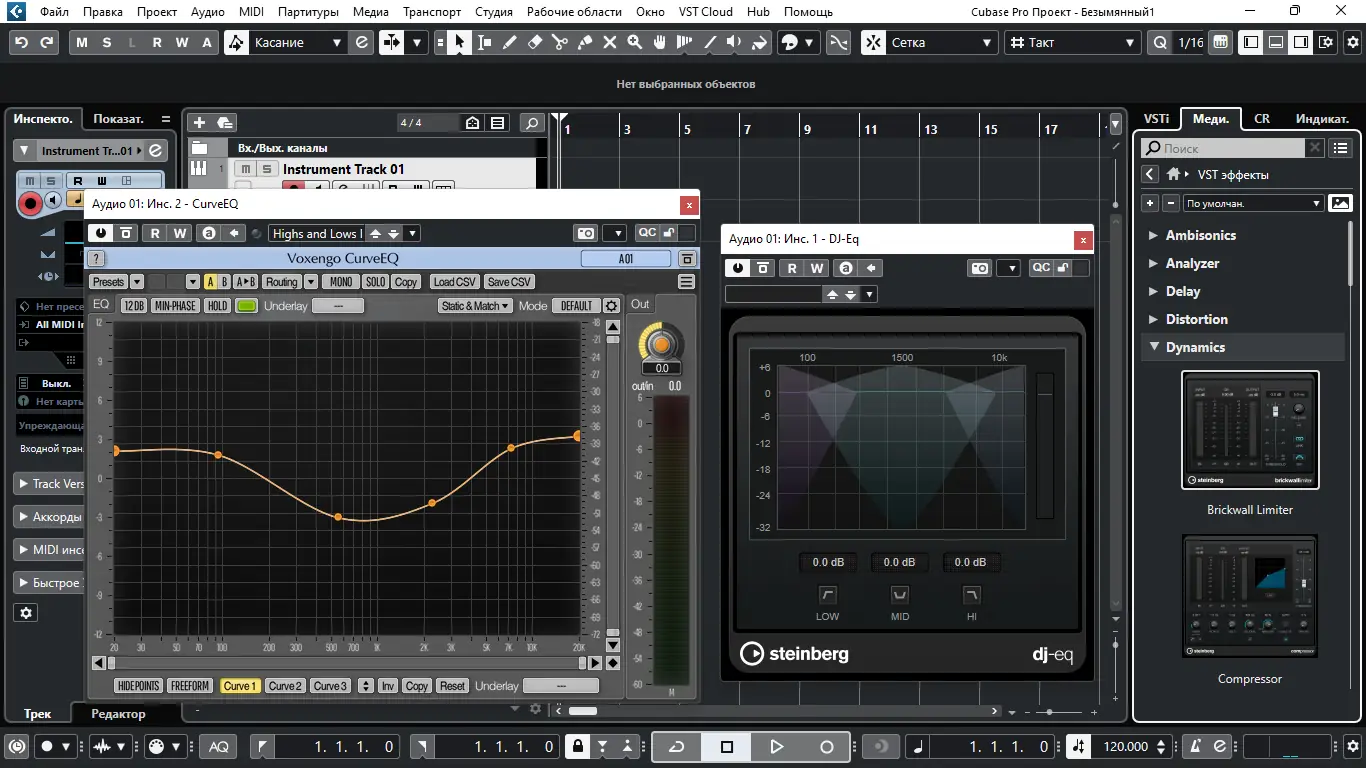Select the Object Selection arrow tool
Screen dimensions: 1366x768
tap(459, 43)
